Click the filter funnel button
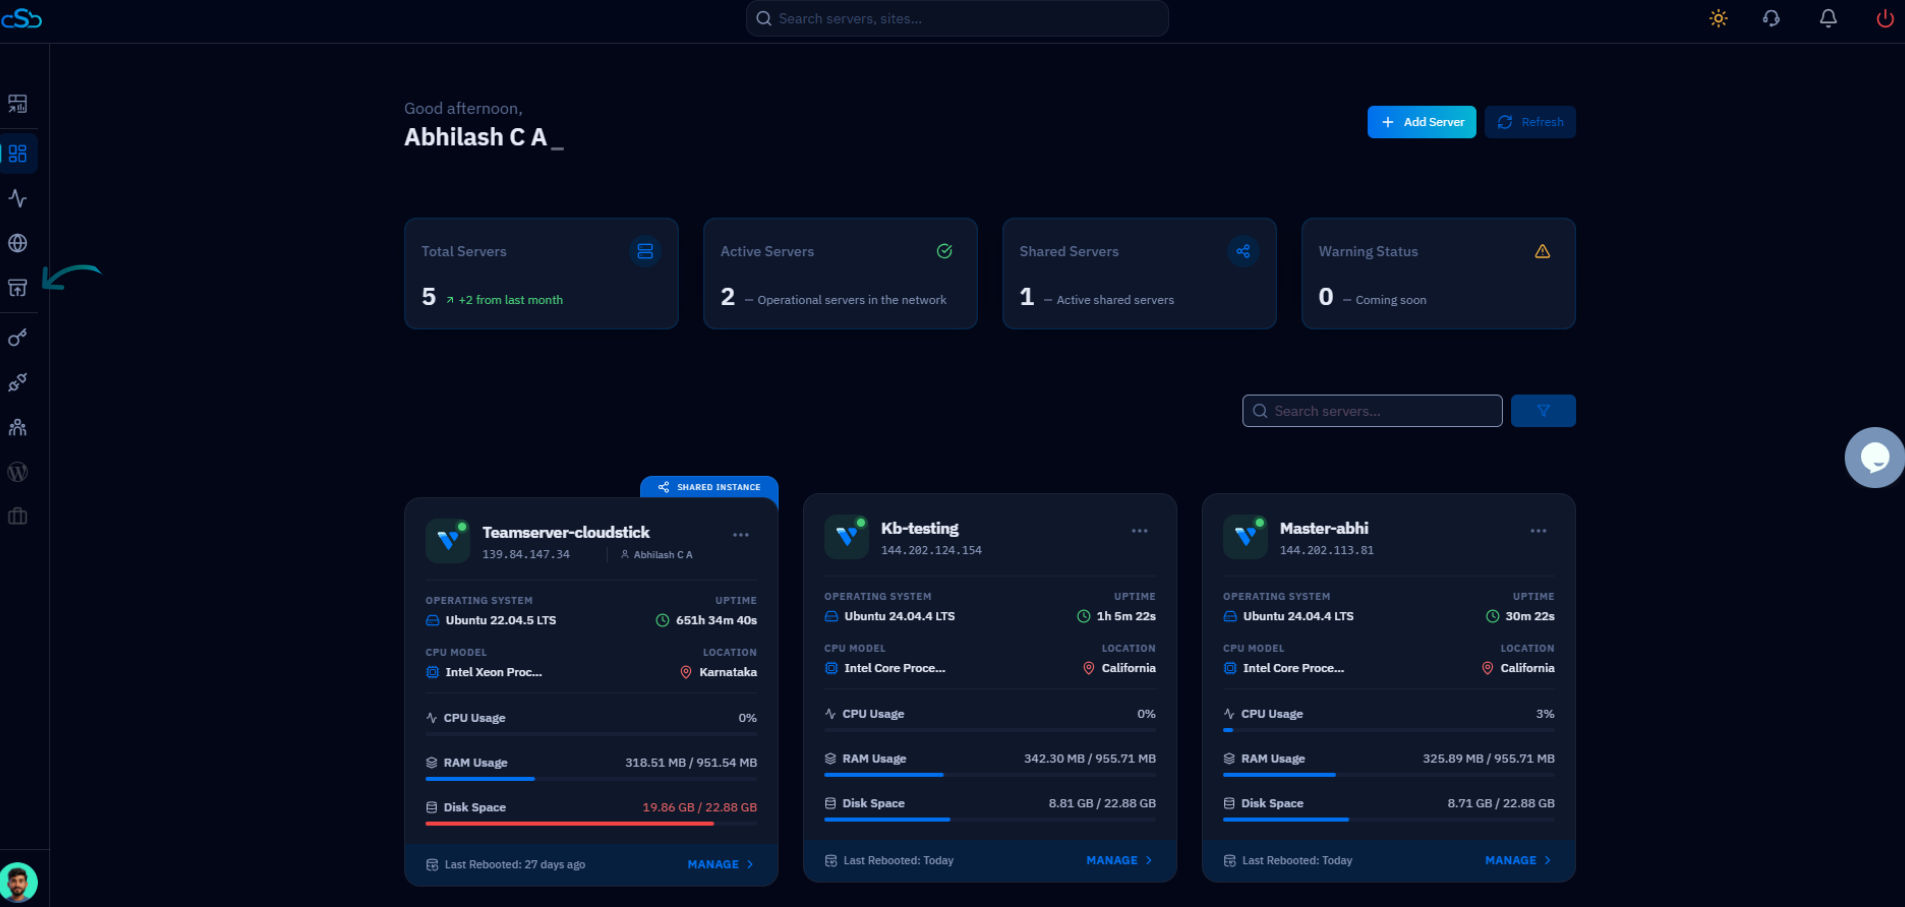Screen dimensions: 1905x907 tap(1543, 411)
